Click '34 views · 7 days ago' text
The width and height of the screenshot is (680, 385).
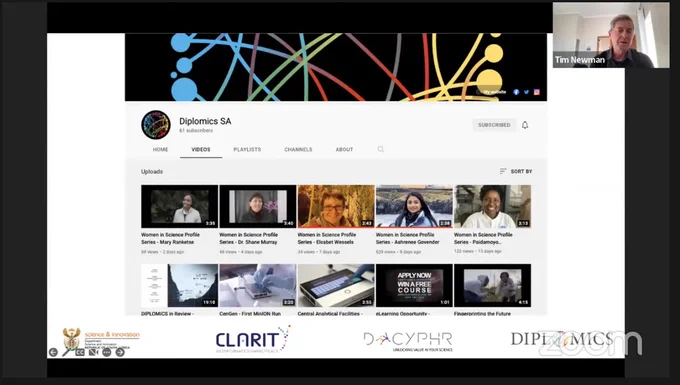(x=319, y=252)
